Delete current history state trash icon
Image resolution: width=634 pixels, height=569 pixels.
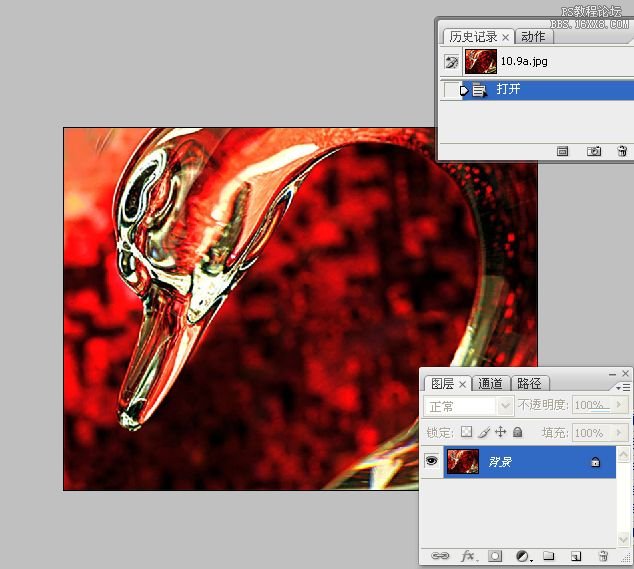pos(622,151)
